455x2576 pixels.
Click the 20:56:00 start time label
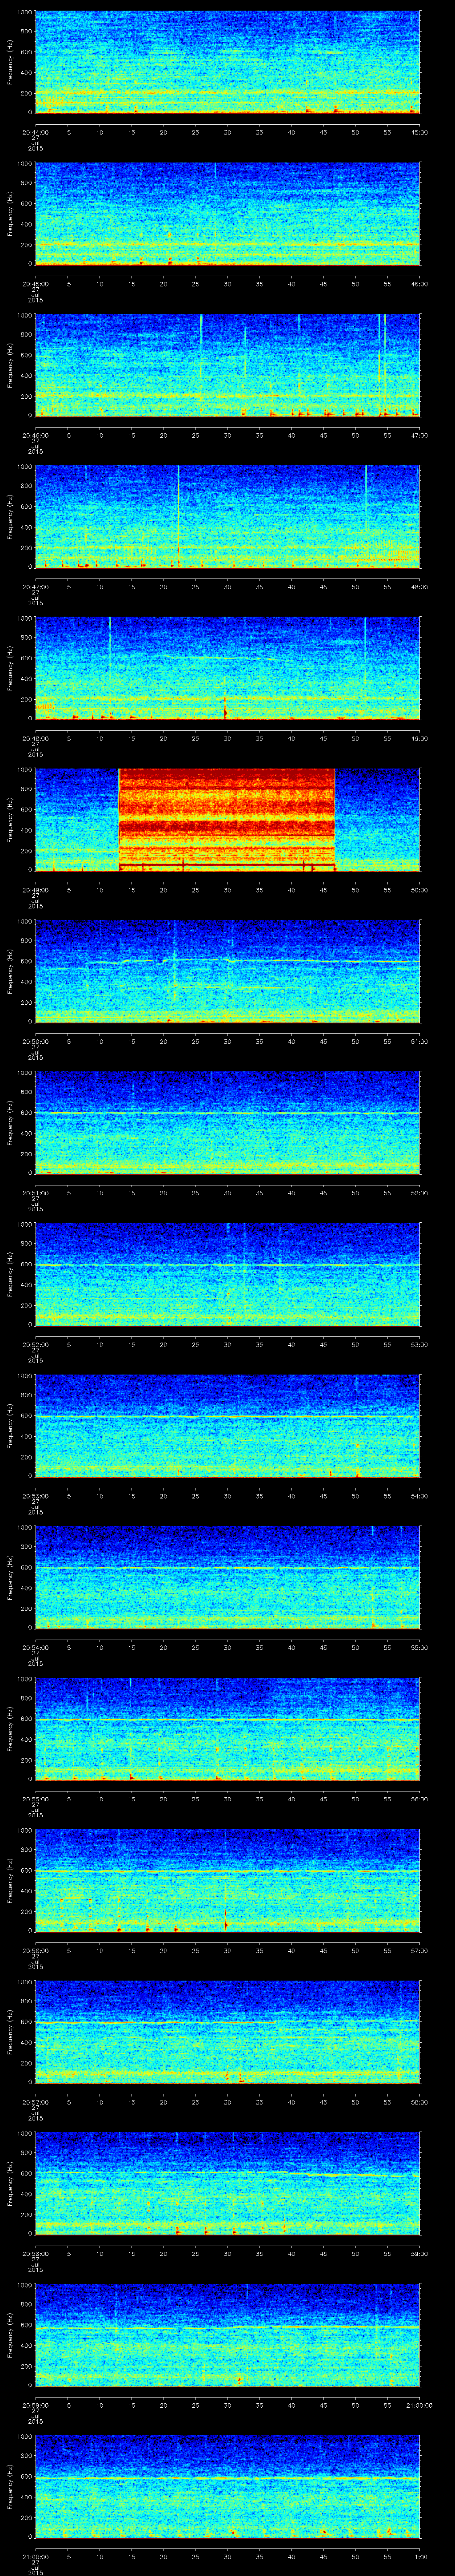(x=35, y=1950)
